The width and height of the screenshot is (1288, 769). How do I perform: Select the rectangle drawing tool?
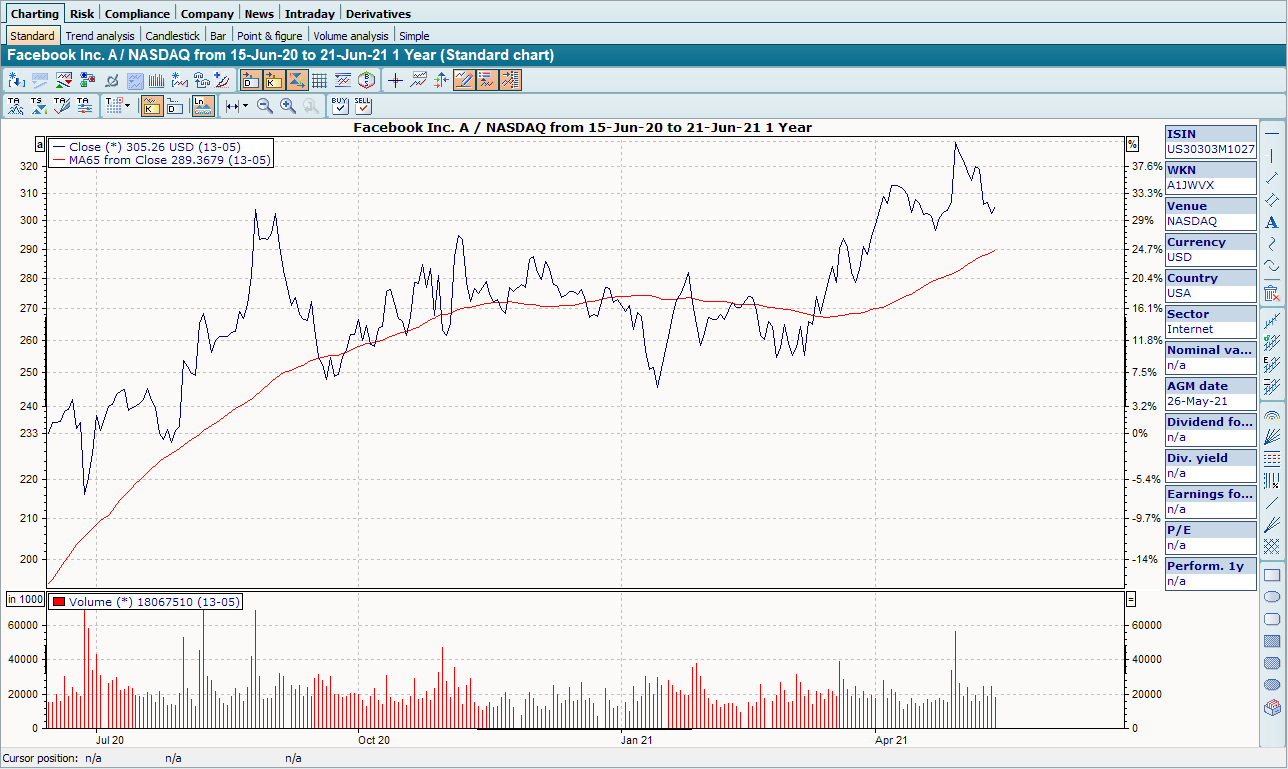[1272, 575]
